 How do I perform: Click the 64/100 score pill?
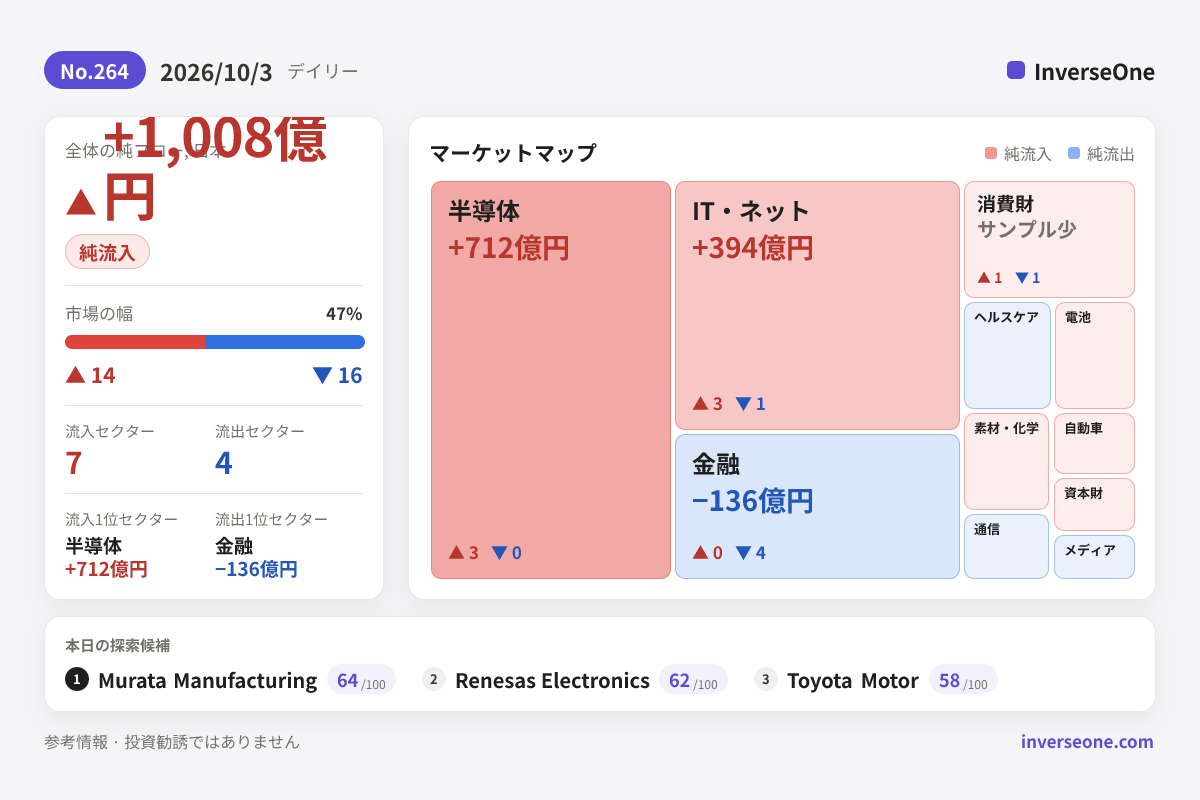(x=361, y=680)
